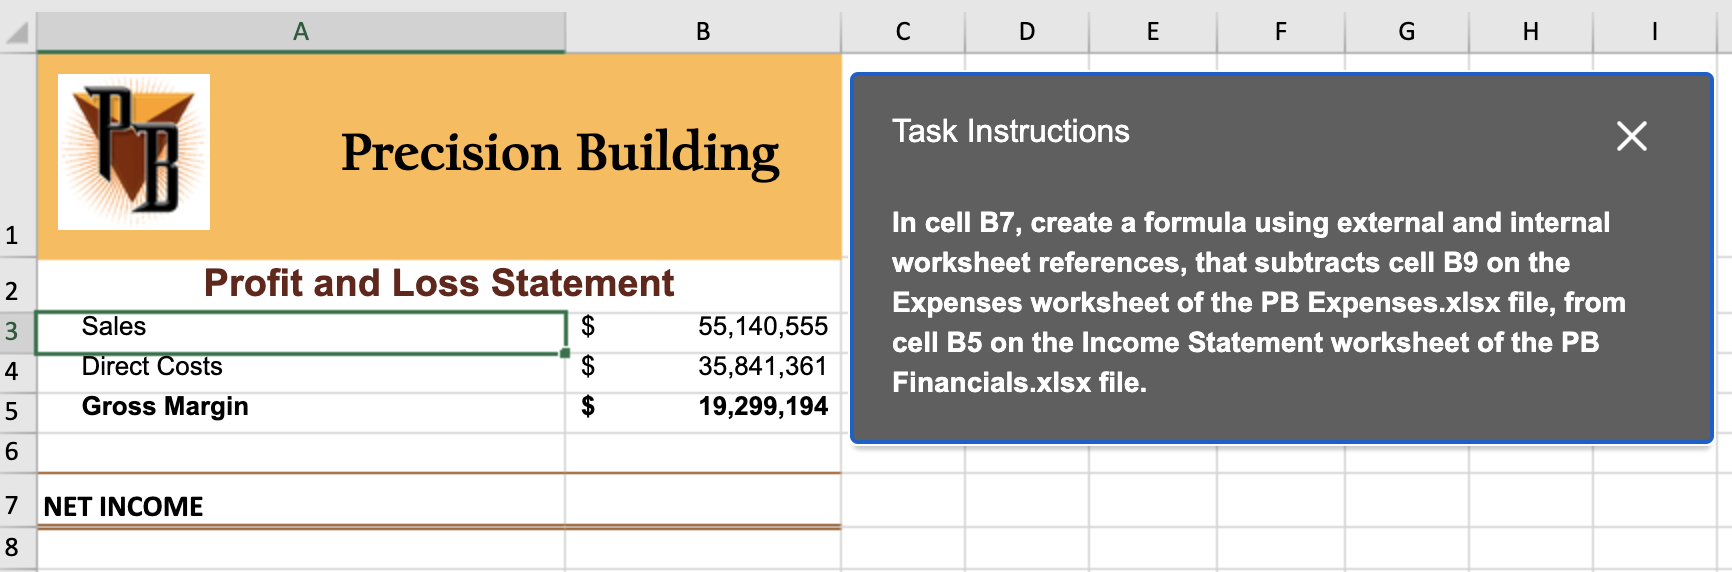Select row 1 header
The height and width of the screenshot is (572, 1732).
click(18, 156)
